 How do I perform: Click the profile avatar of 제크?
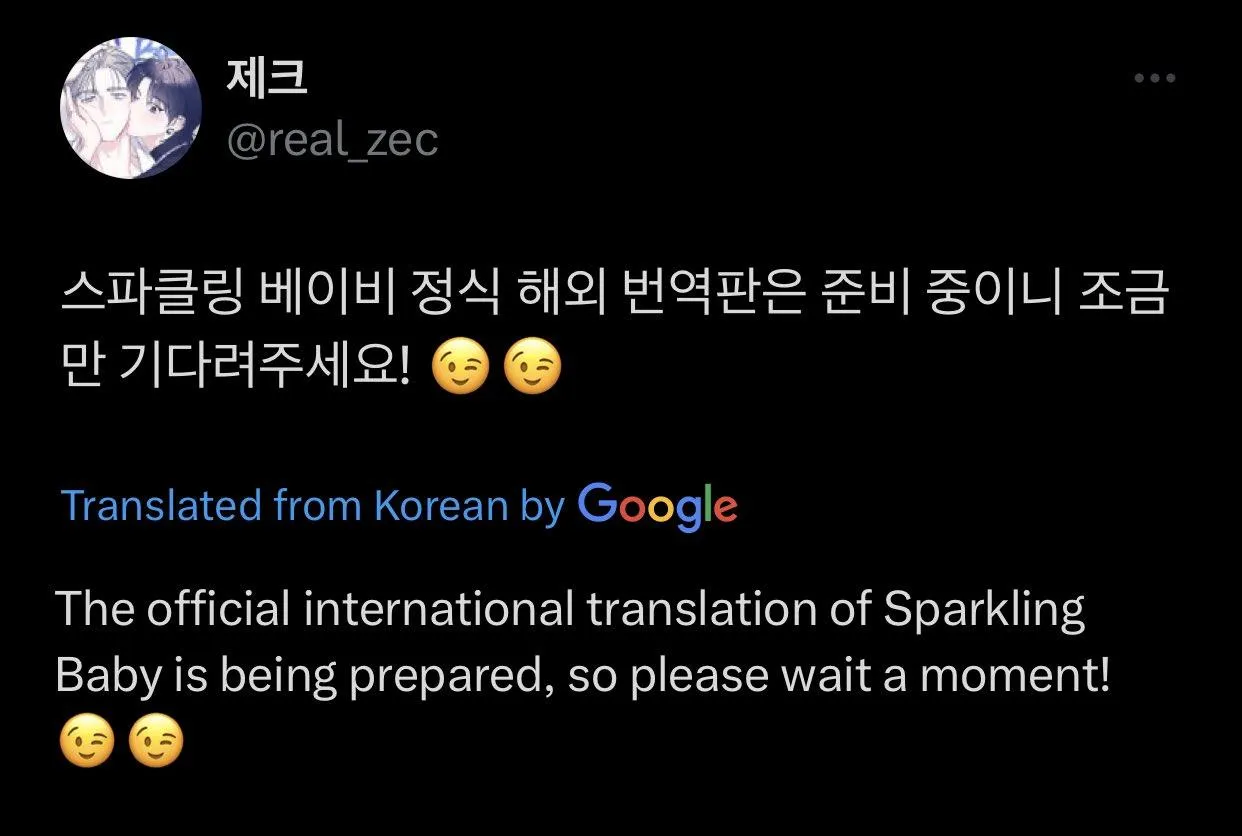tap(131, 109)
